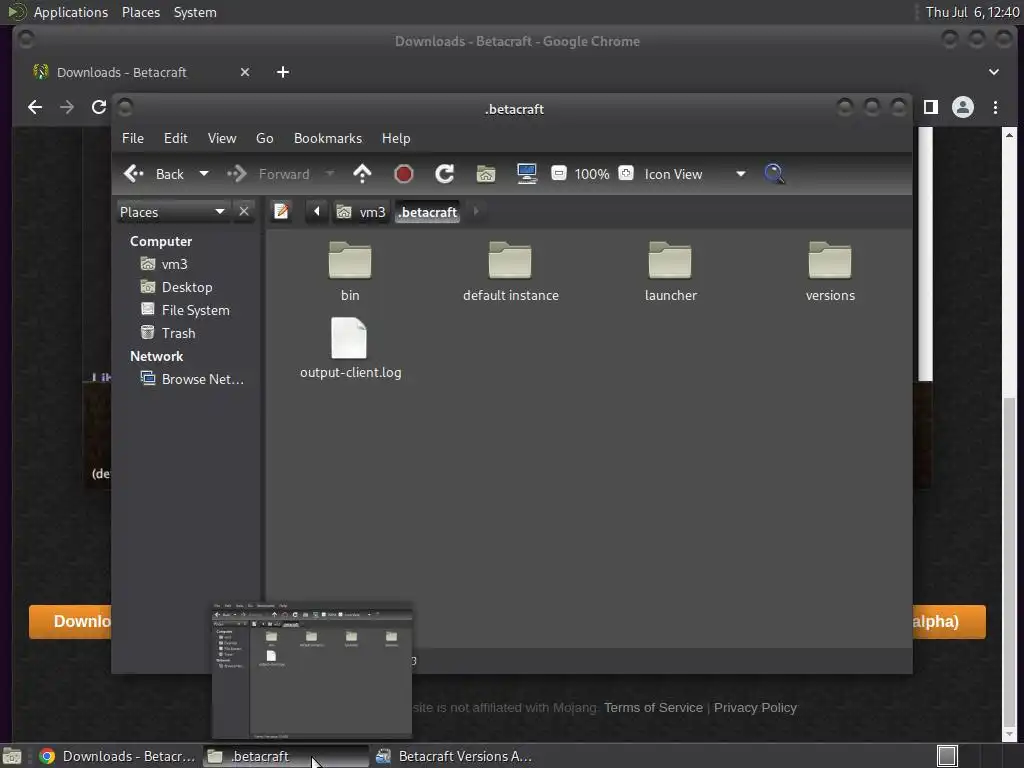
Task: Toggle Chrome side panel icon
Action: 931,107
